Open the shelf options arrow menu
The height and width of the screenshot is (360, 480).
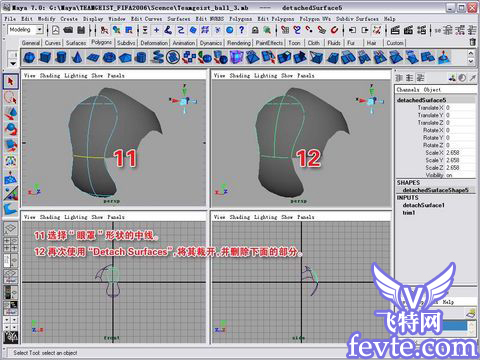tap(13, 63)
